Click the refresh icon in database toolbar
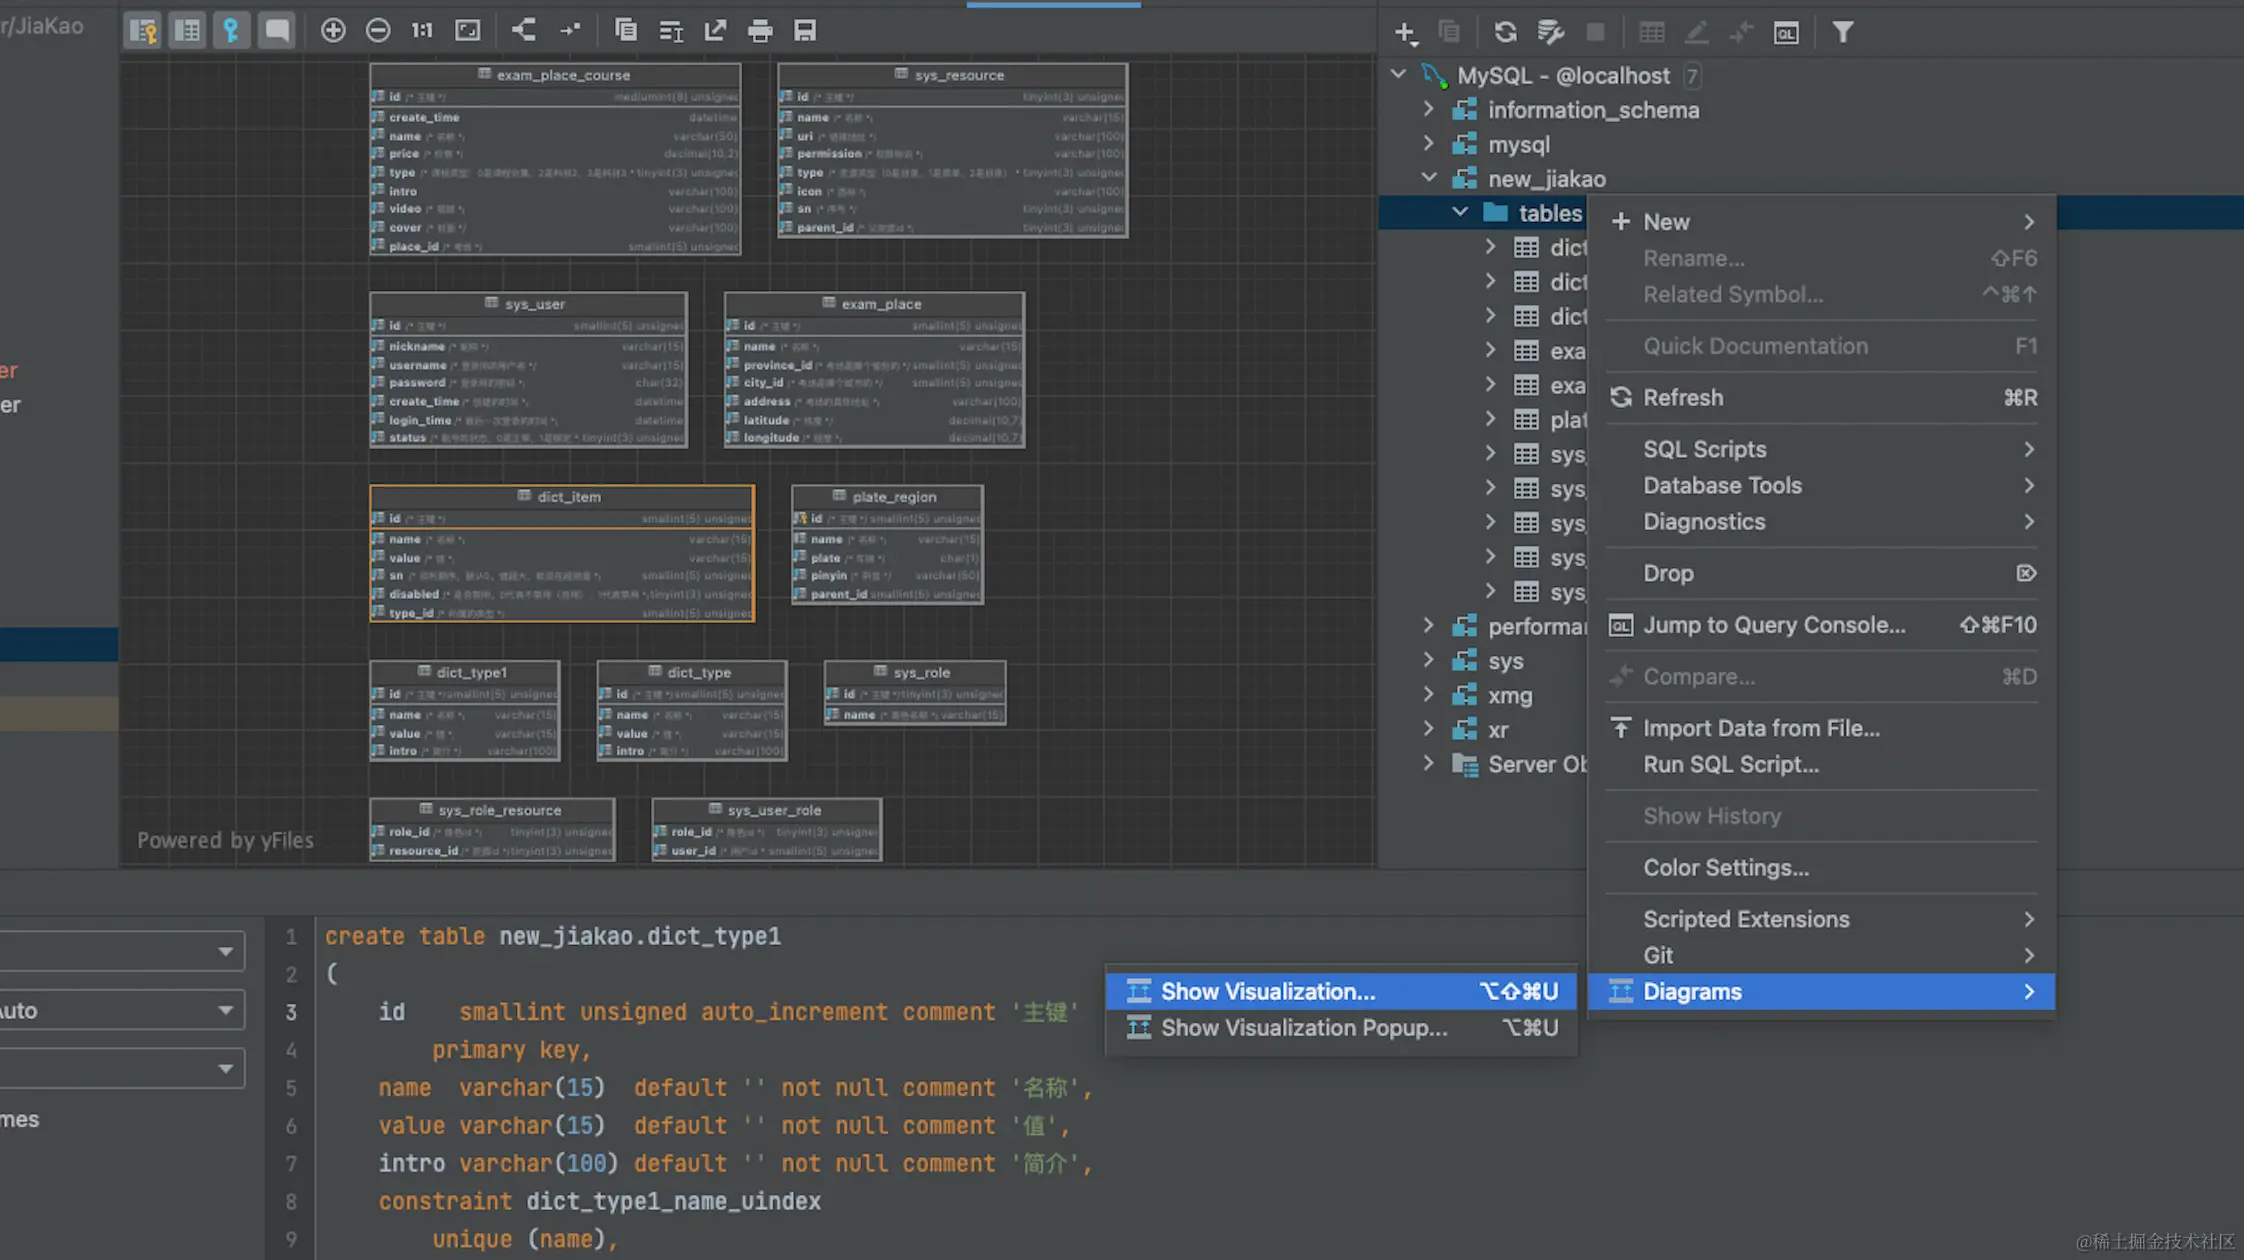 pos(1505,33)
